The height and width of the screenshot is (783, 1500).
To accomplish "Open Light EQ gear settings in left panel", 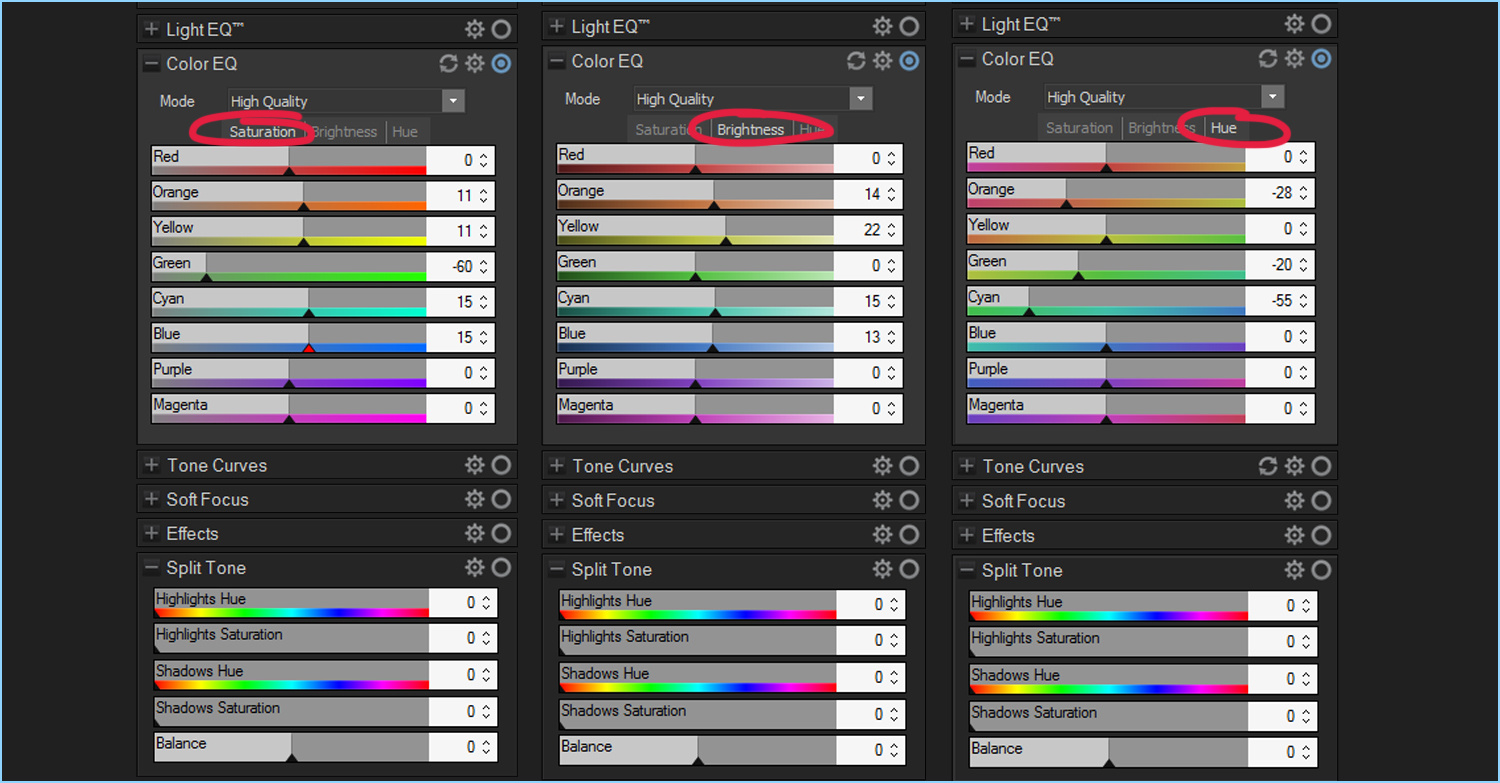I will pyautogui.click(x=475, y=29).
